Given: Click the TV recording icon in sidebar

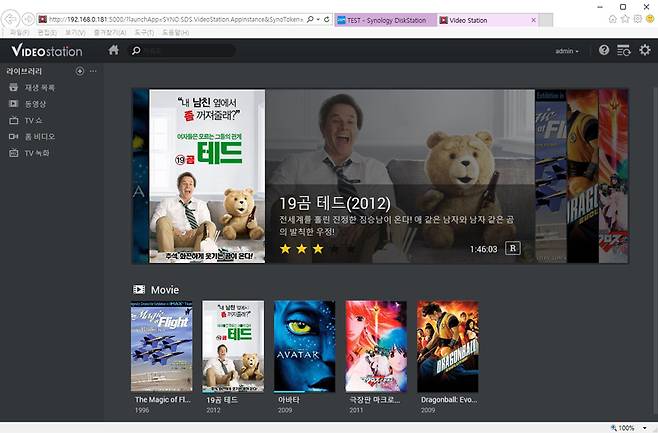Looking at the screenshot, I should [13, 153].
